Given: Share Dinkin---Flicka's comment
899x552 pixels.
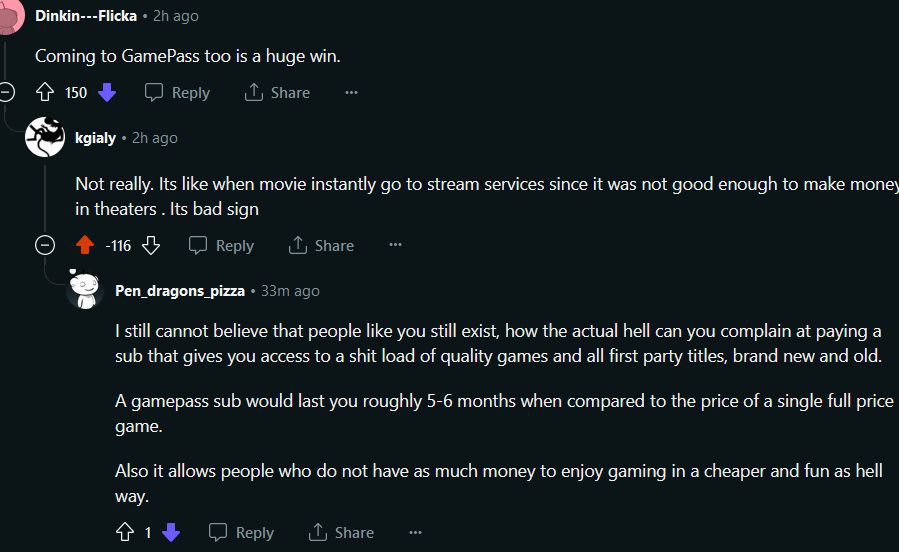Looking at the screenshot, I should point(277,93).
